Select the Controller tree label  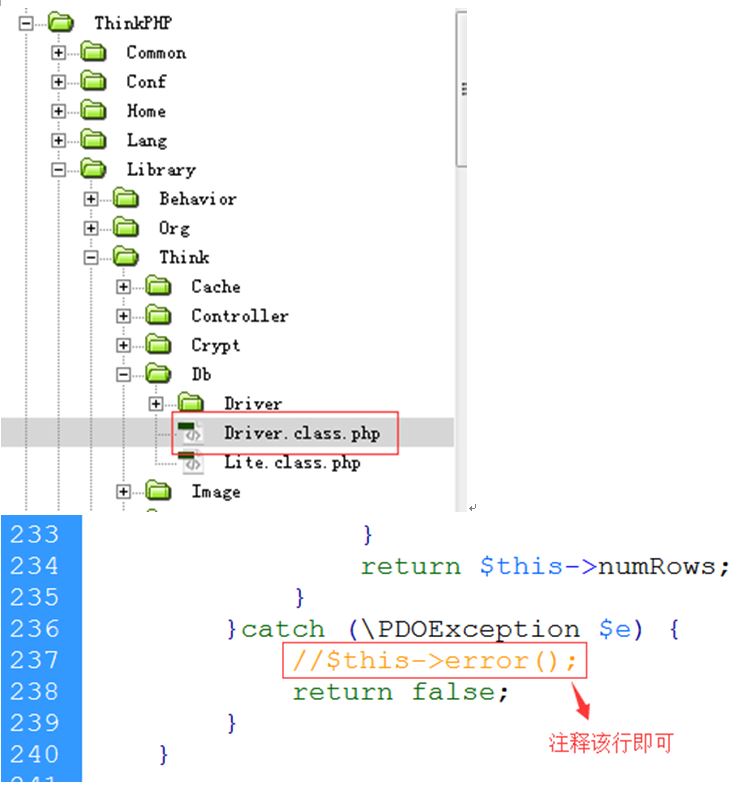[240, 316]
